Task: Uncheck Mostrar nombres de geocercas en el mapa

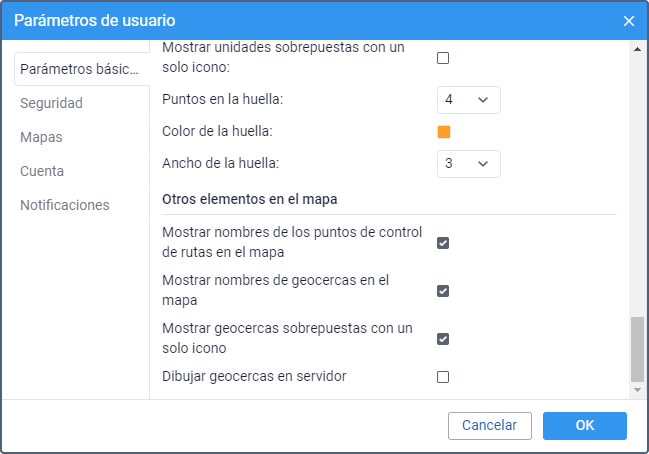Action: point(443,291)
